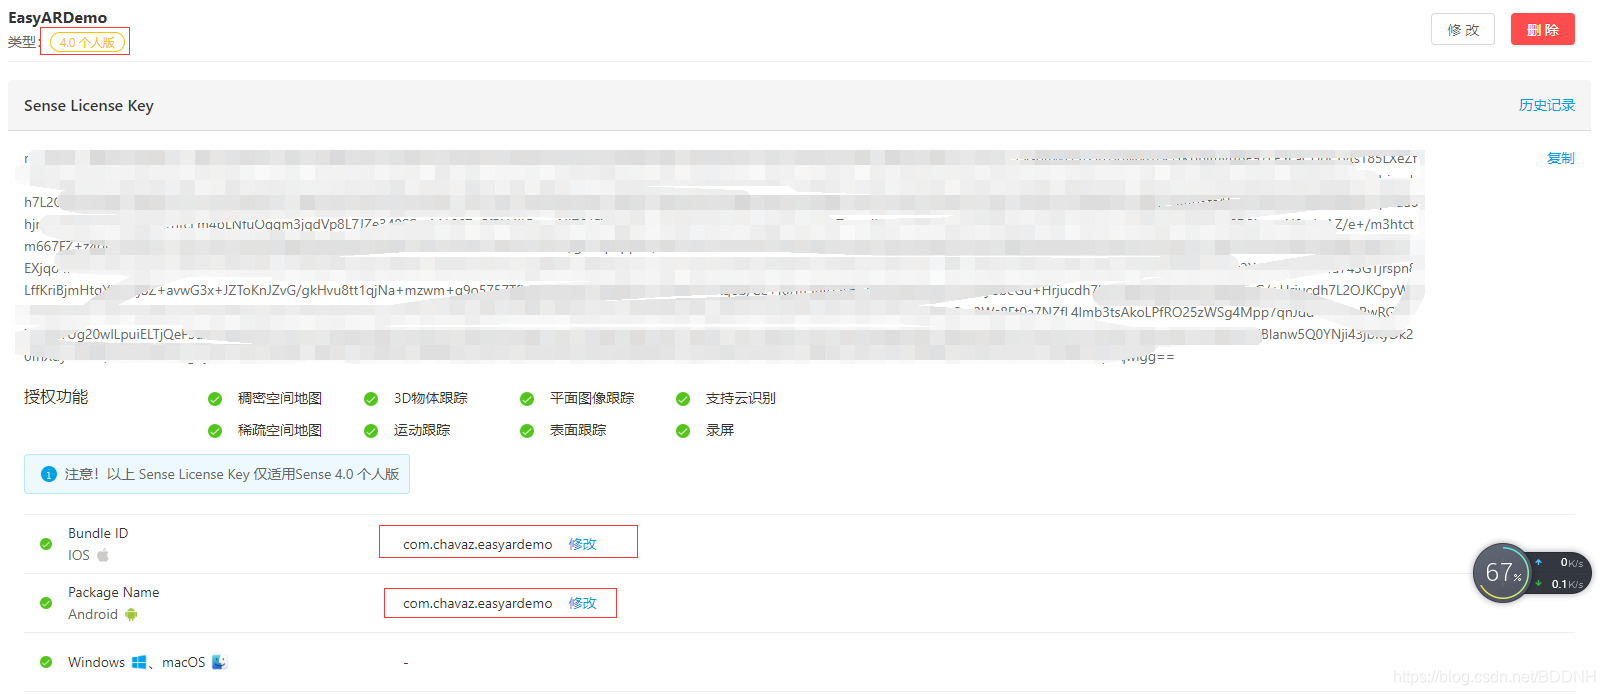
Task: Click the 支持云识别 feature text
Action: click(x=741, y=398)
